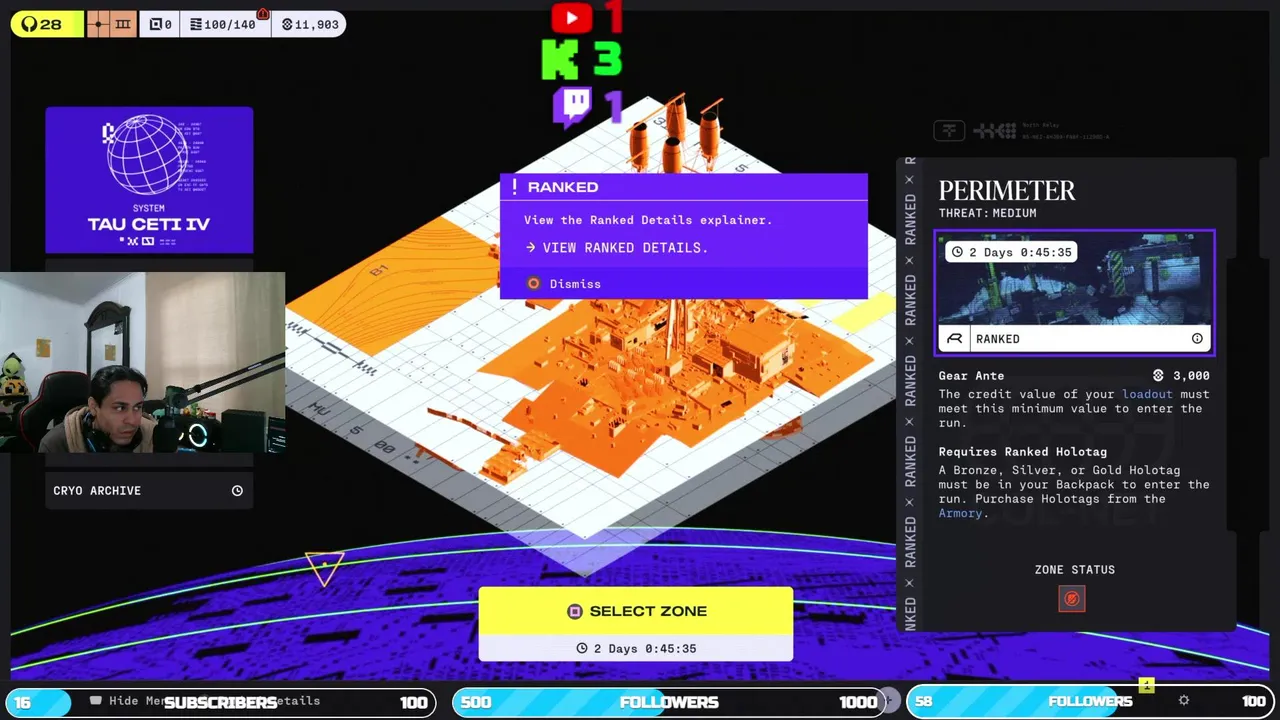Select the Cryo Archive zone entry
The width and height of the screenshot is (1280, 720).
point(149,490)
